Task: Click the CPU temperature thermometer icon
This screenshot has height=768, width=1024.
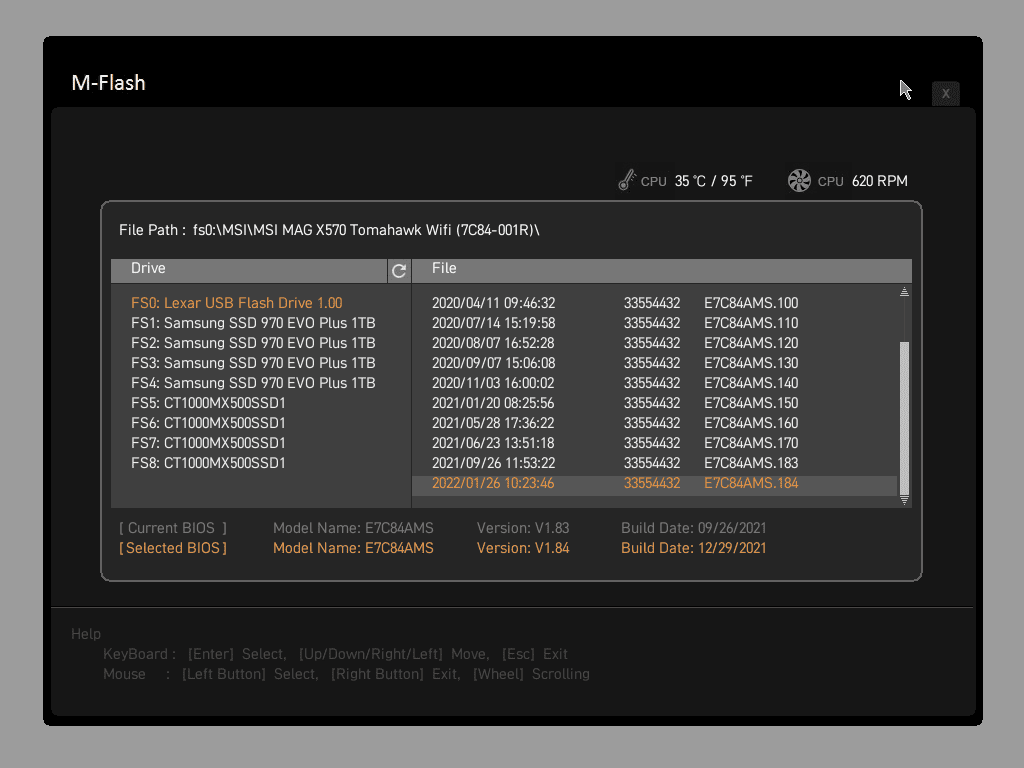Action: click(627, 181)
